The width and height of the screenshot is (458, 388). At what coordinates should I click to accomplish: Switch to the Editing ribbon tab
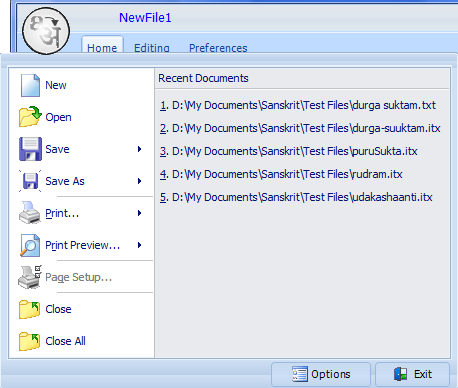tap(152, 48)
